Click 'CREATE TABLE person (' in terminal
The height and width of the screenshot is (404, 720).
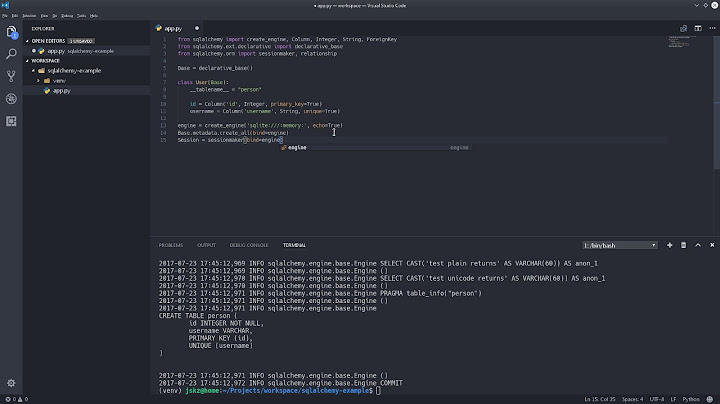[x=197, y=316]
